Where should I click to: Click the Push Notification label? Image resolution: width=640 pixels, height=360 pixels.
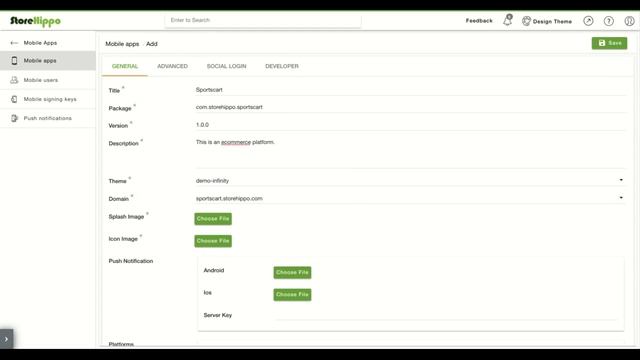tap(131, 261)
